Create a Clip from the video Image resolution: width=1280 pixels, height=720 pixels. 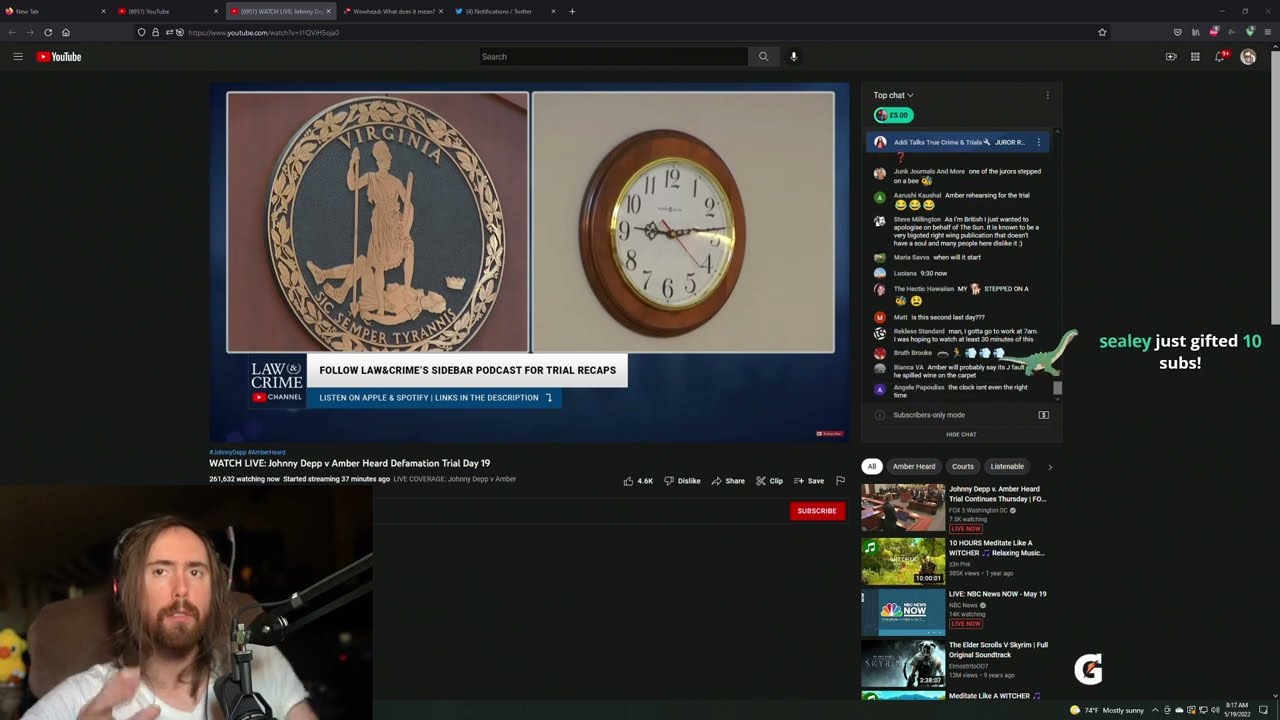tap(769, 481)
